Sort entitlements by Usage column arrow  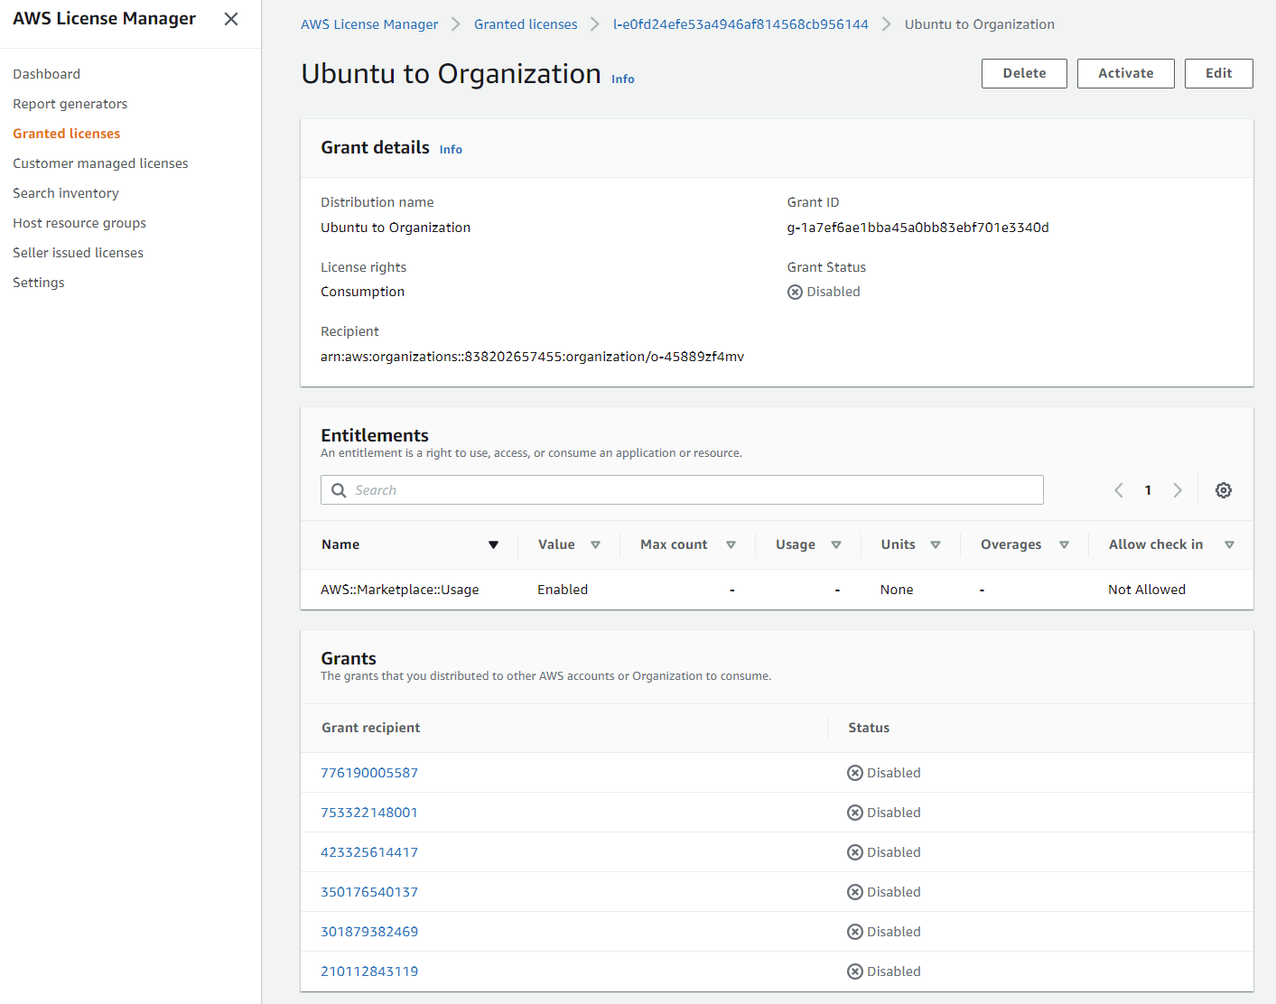pos(836,545)
